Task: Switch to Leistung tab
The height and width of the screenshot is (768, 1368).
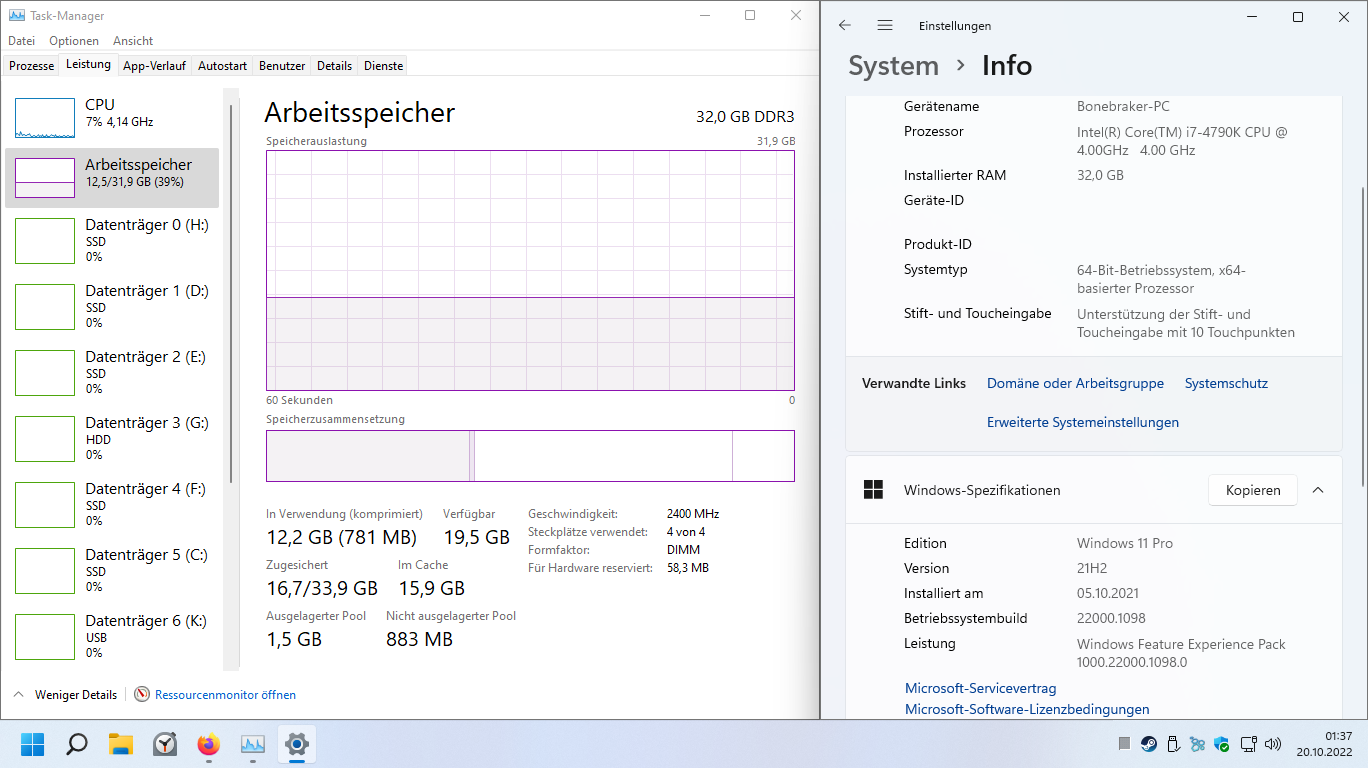Action: coord(88,64)
